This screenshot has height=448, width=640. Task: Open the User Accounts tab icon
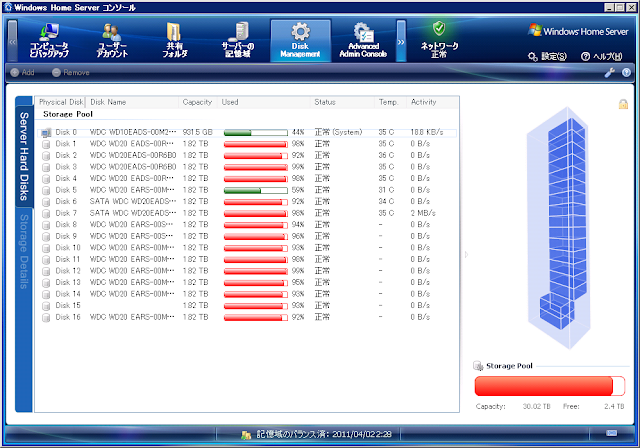[x=112, y=41]
